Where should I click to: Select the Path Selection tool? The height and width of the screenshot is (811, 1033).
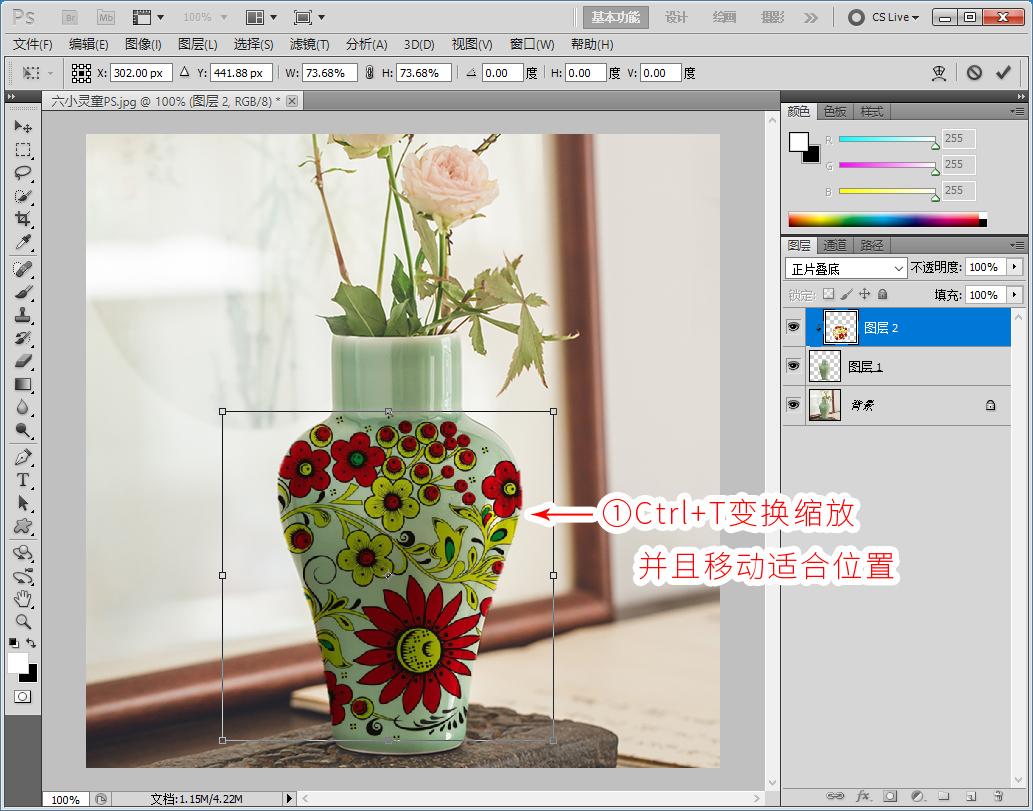coord(23,503)
